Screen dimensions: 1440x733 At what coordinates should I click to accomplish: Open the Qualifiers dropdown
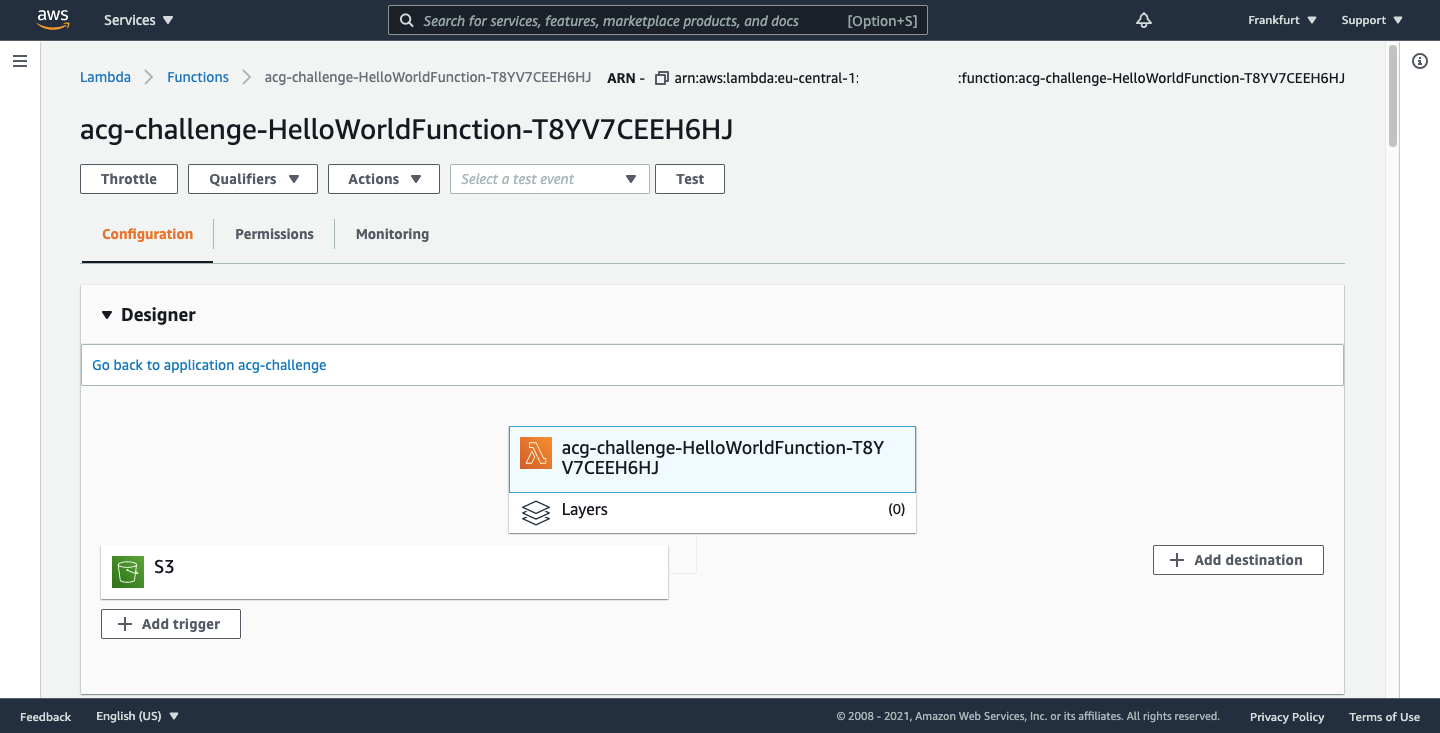(253, 179)
